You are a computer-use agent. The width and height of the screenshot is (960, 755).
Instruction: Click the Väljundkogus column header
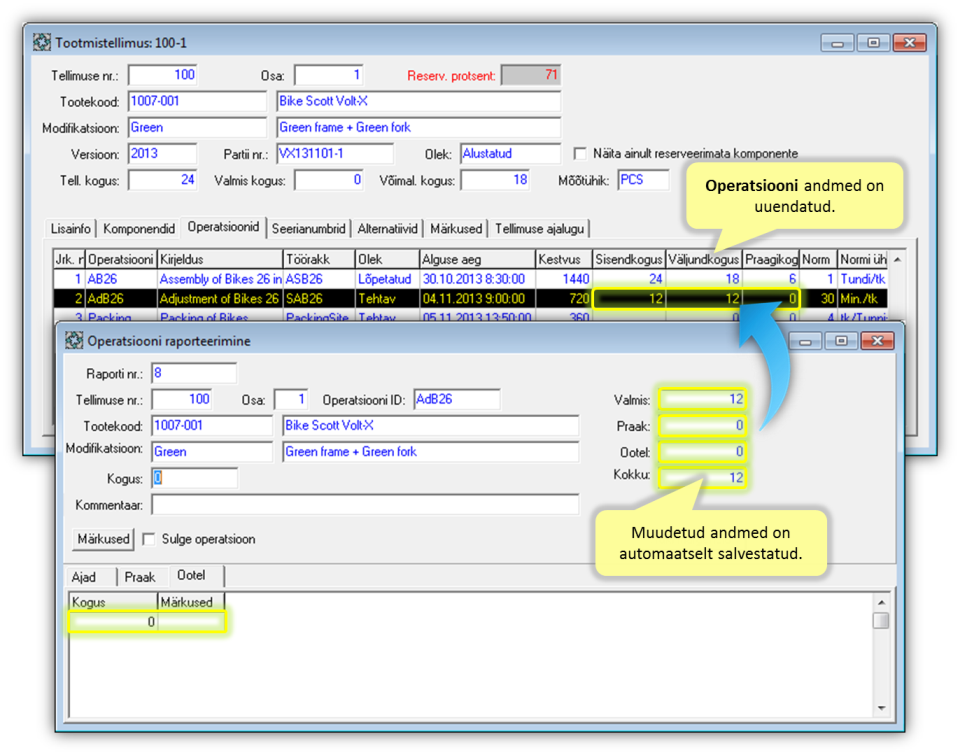(703, 260)
